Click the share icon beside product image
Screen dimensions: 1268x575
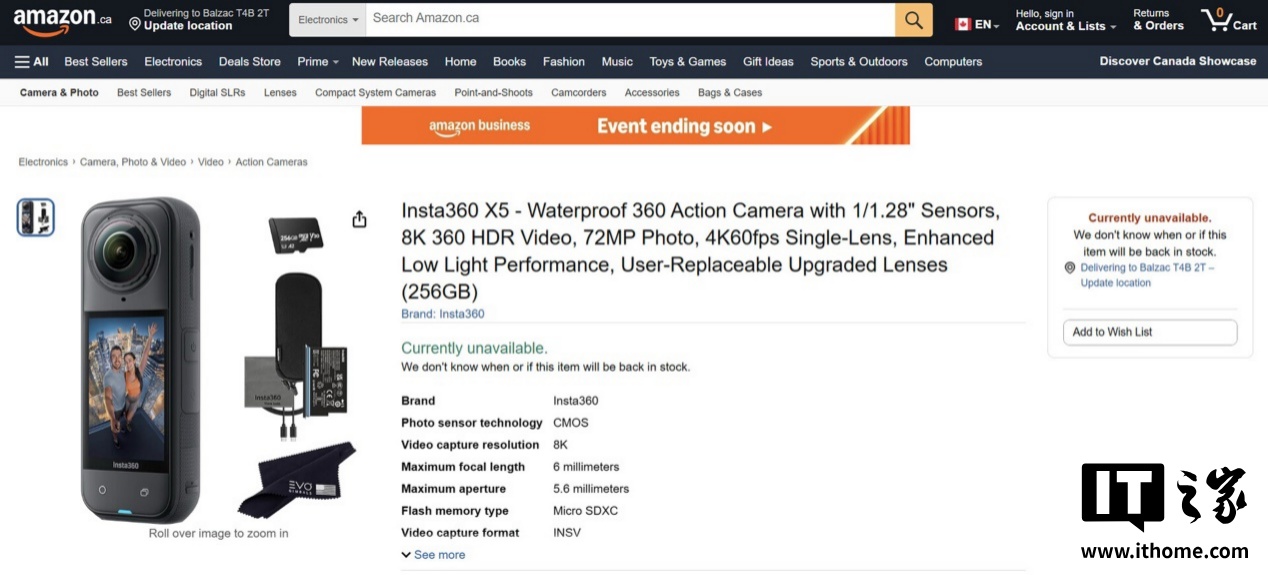[x=359, y=220]
